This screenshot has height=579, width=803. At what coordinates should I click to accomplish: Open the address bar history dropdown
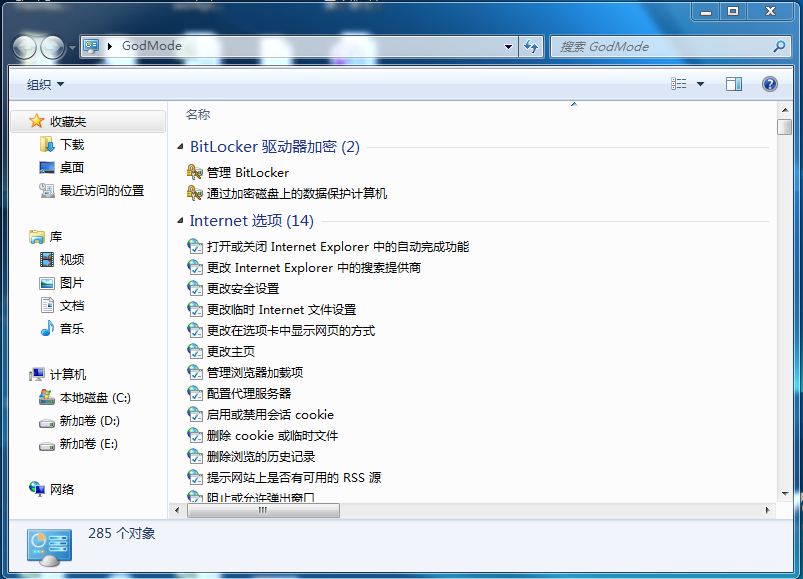coord(508,47)
